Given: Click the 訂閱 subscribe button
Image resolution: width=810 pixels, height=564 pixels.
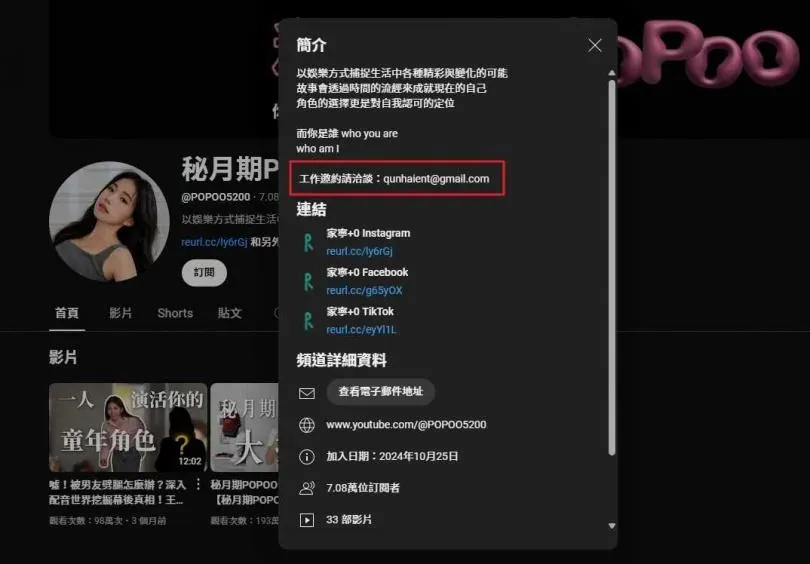Looking at the screenshot, I should 204,273.
